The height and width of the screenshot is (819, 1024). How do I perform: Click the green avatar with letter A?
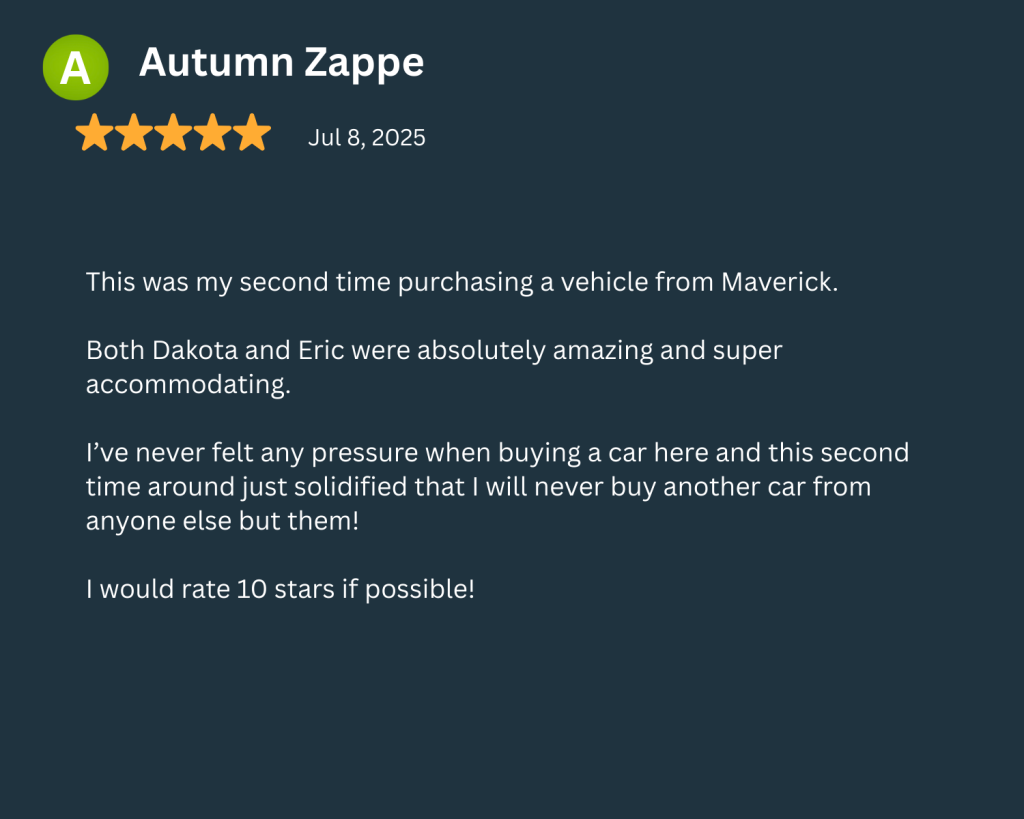coord(75,67)
